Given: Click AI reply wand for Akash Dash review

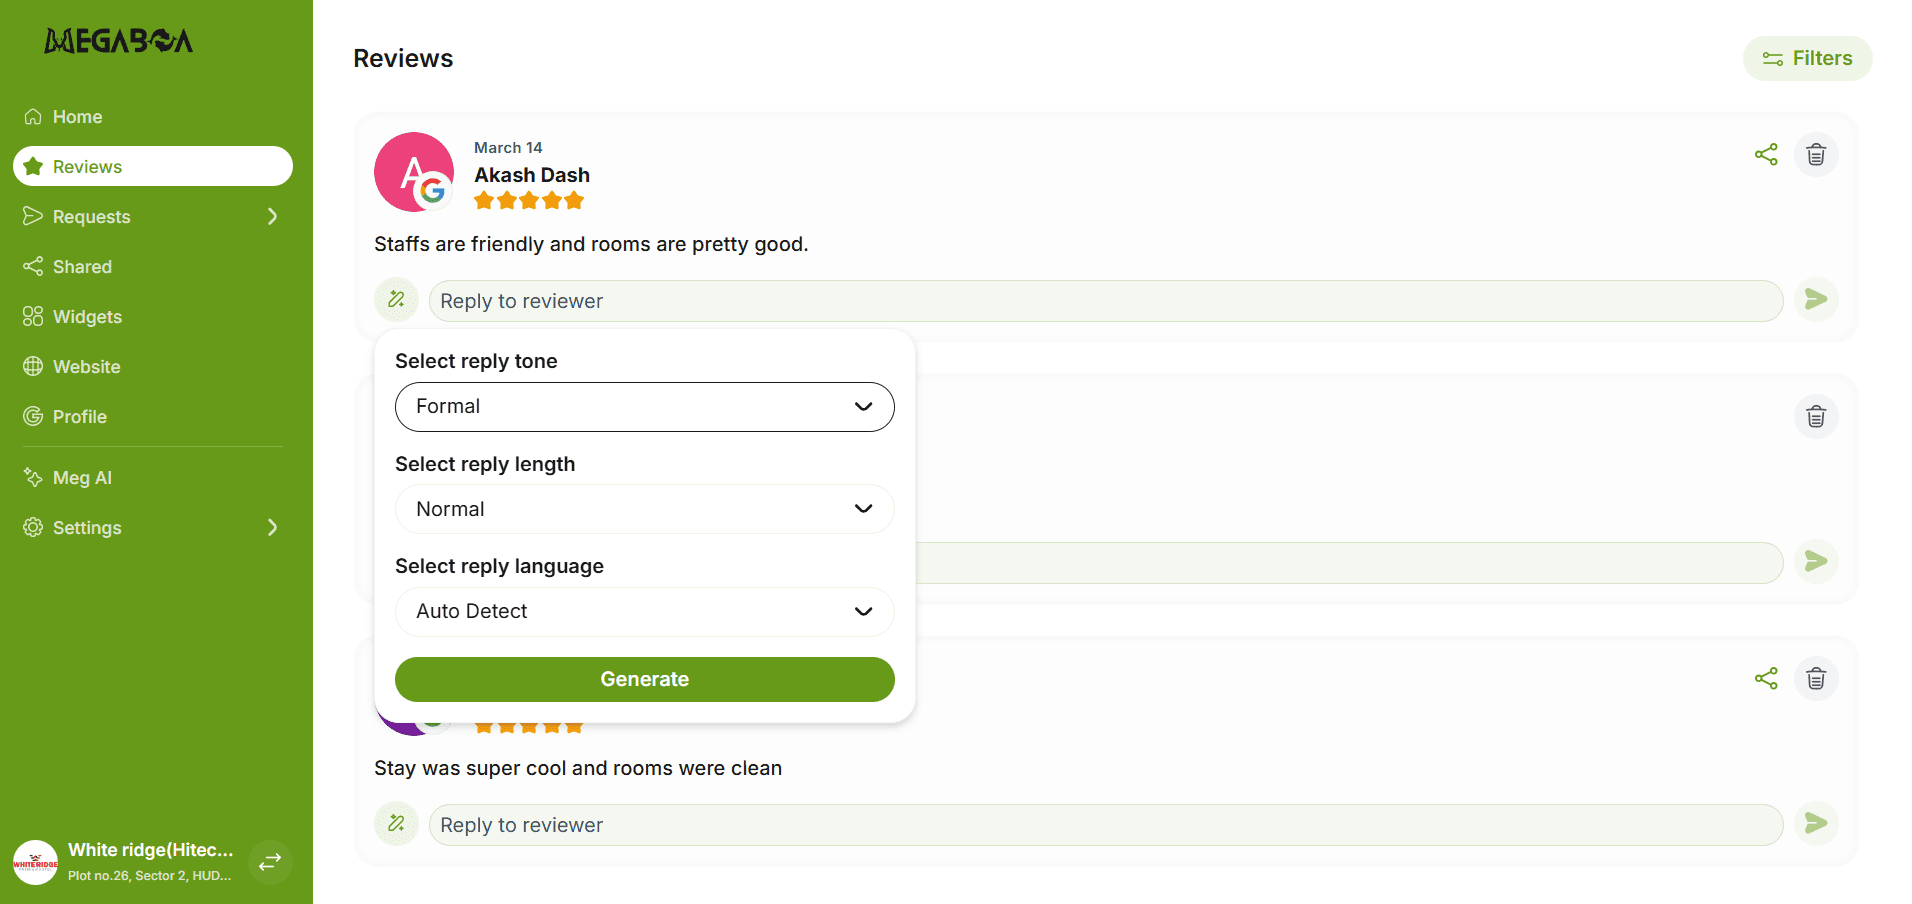Looking at the screenshot, I should 396,300.
